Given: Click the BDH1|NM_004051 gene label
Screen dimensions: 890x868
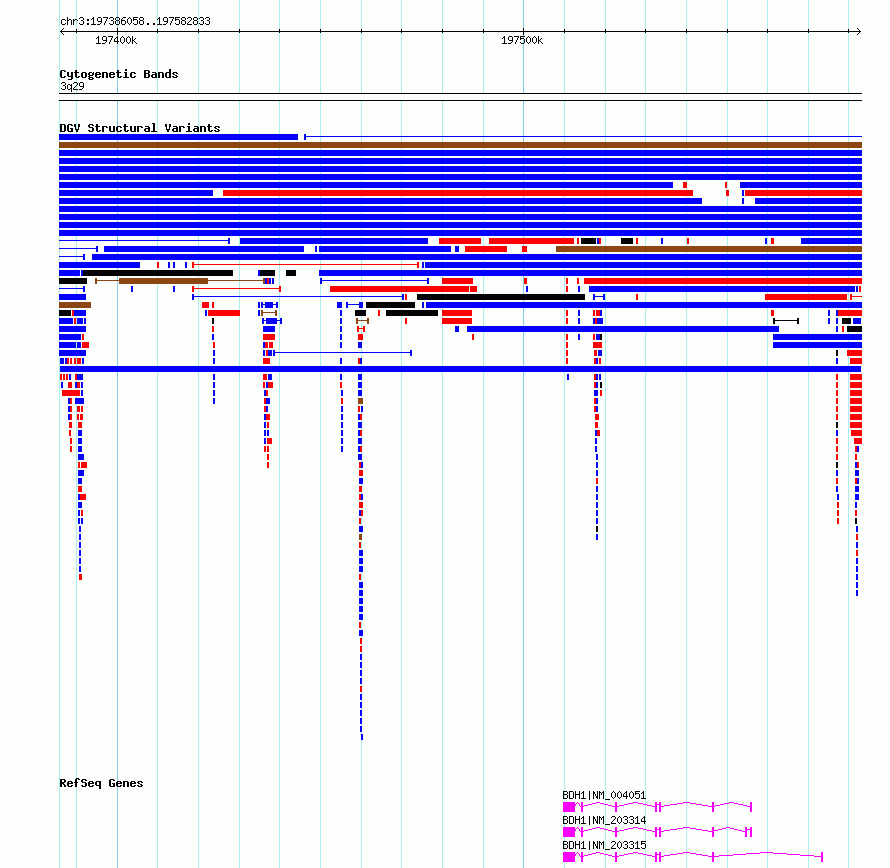Looking at the screenshot, I should click(x=604, y=795).
